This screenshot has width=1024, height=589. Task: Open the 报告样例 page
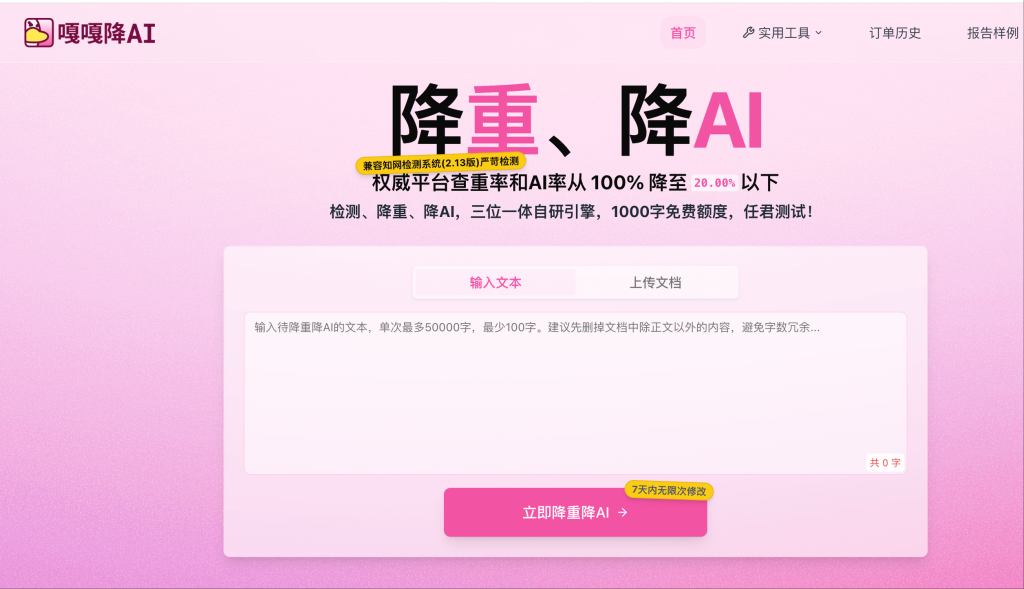[x=993, y=33]
